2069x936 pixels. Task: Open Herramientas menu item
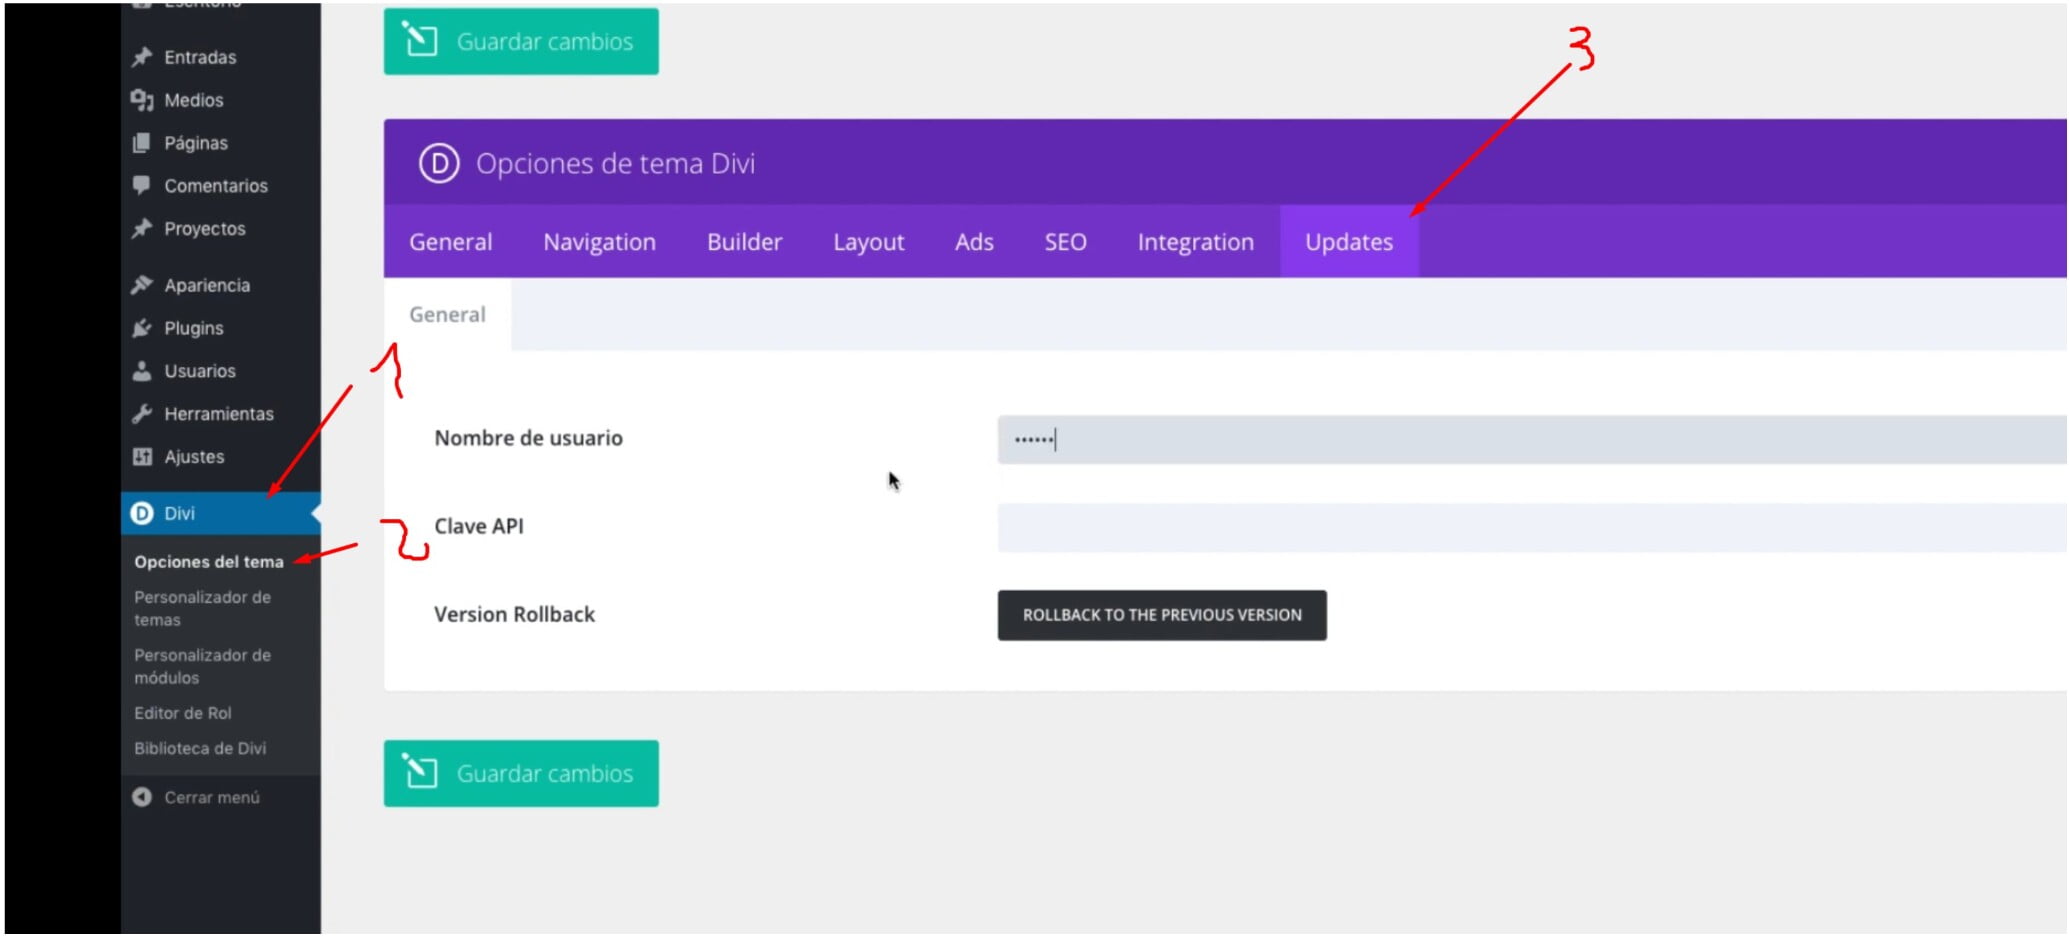pyautogui.click(x=221, y=414)
